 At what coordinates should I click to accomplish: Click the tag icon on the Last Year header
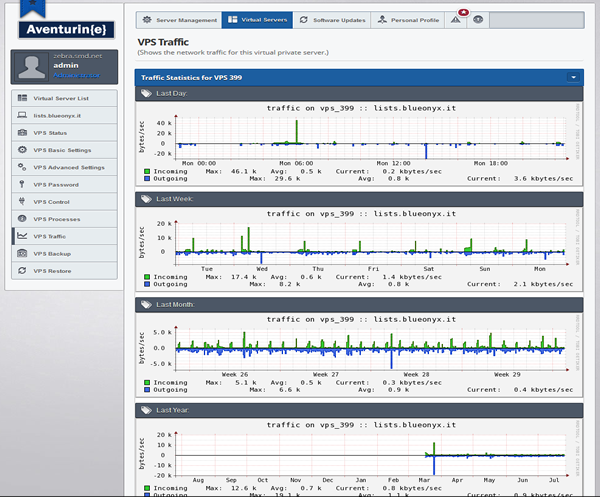click(146, 410)
